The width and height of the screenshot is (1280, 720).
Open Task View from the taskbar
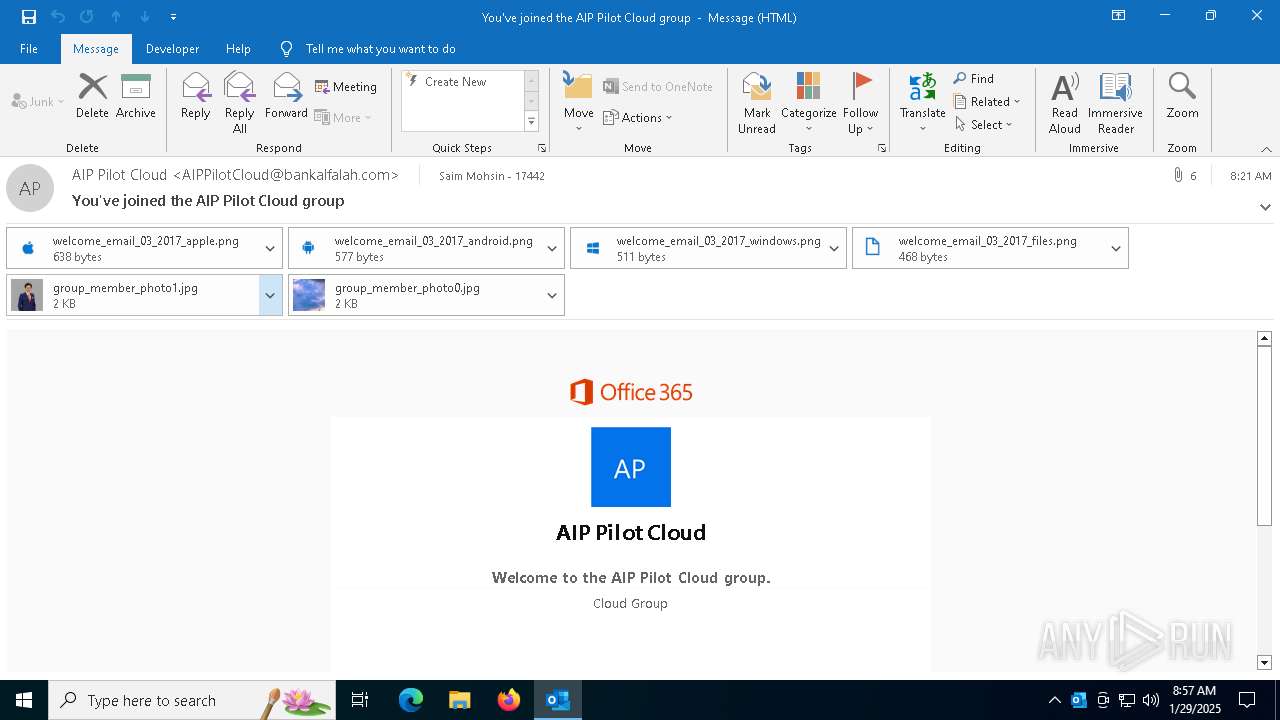[x=361, y=700]
